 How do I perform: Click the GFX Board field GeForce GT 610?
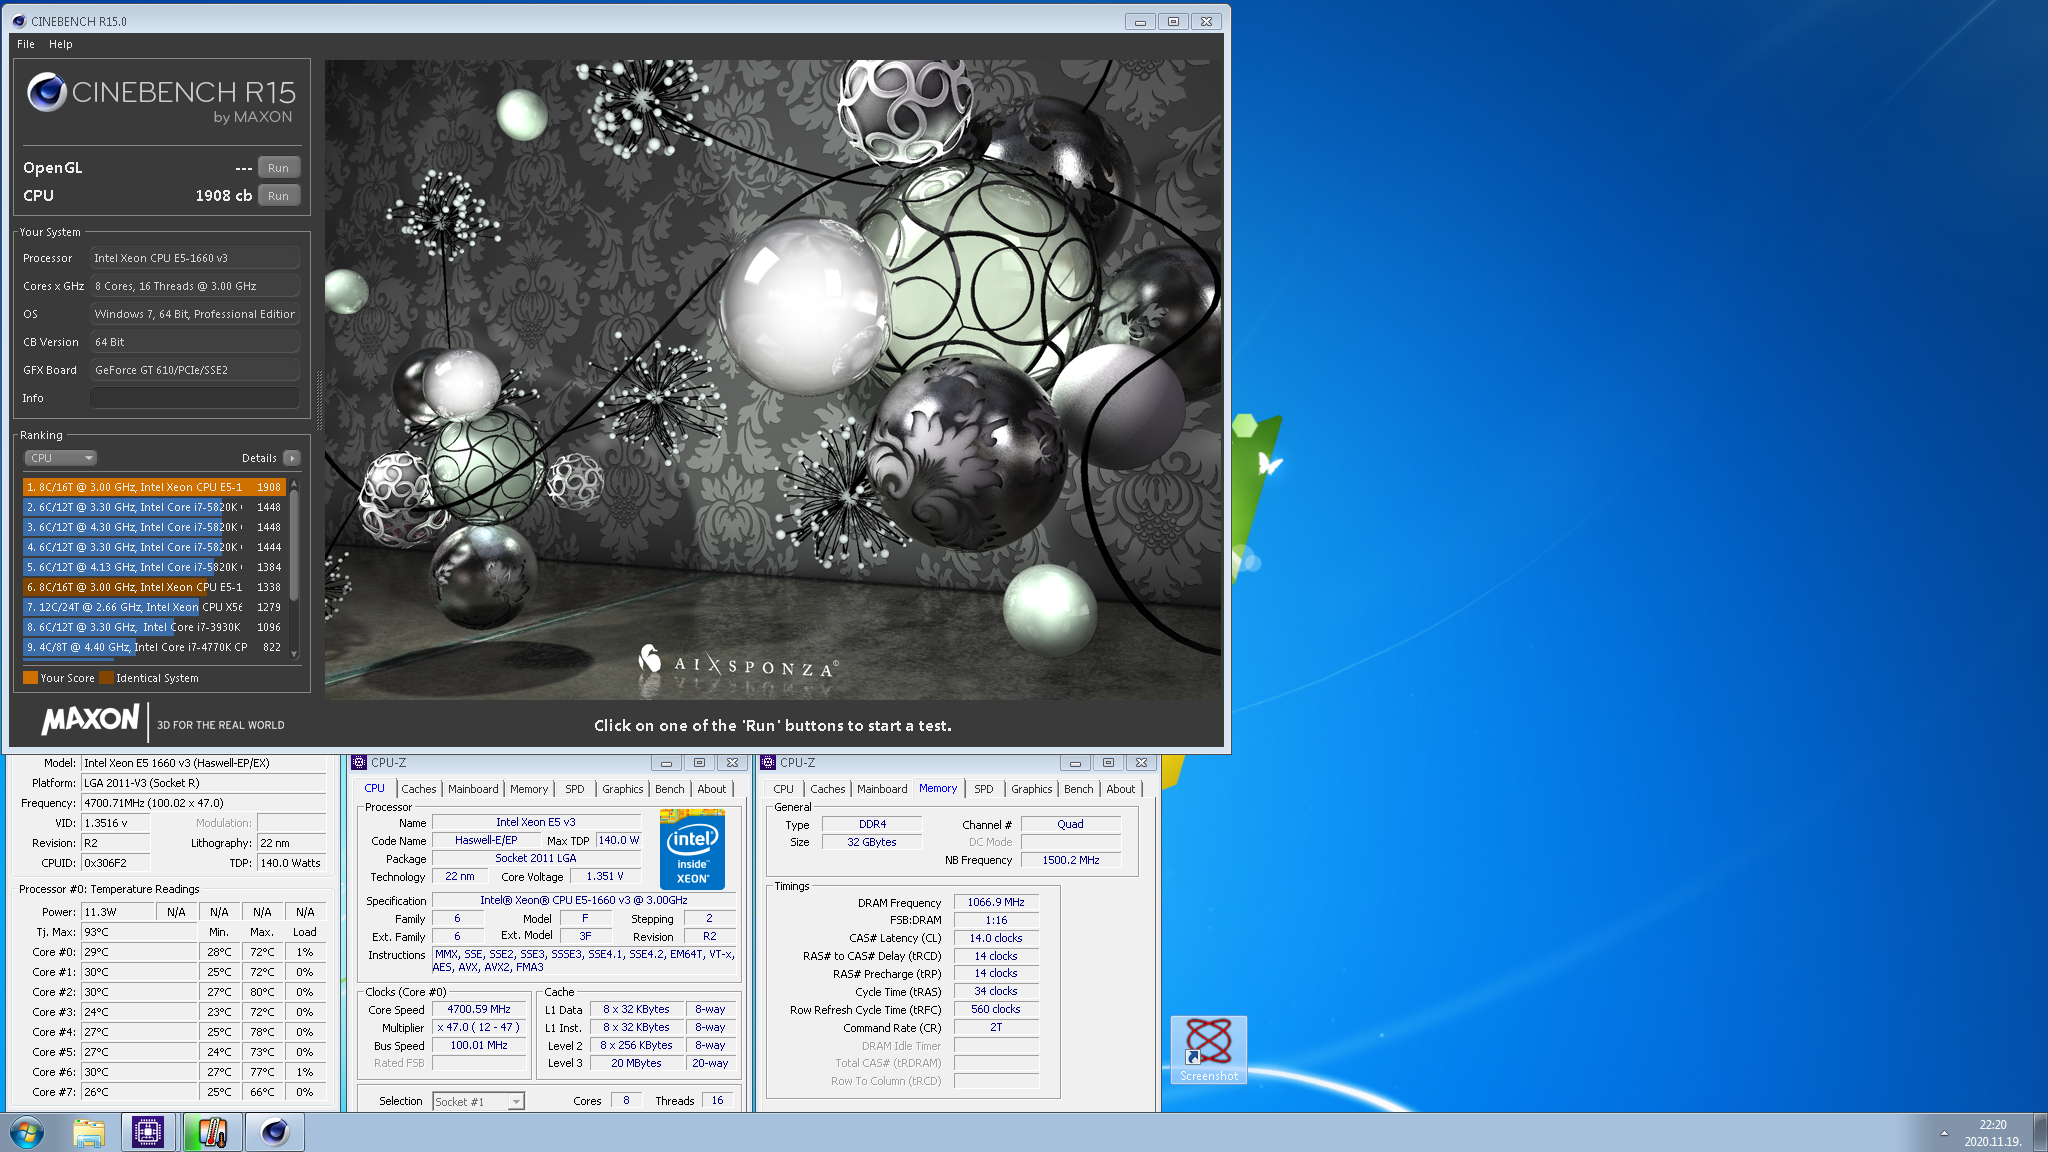tap(195, 370)
